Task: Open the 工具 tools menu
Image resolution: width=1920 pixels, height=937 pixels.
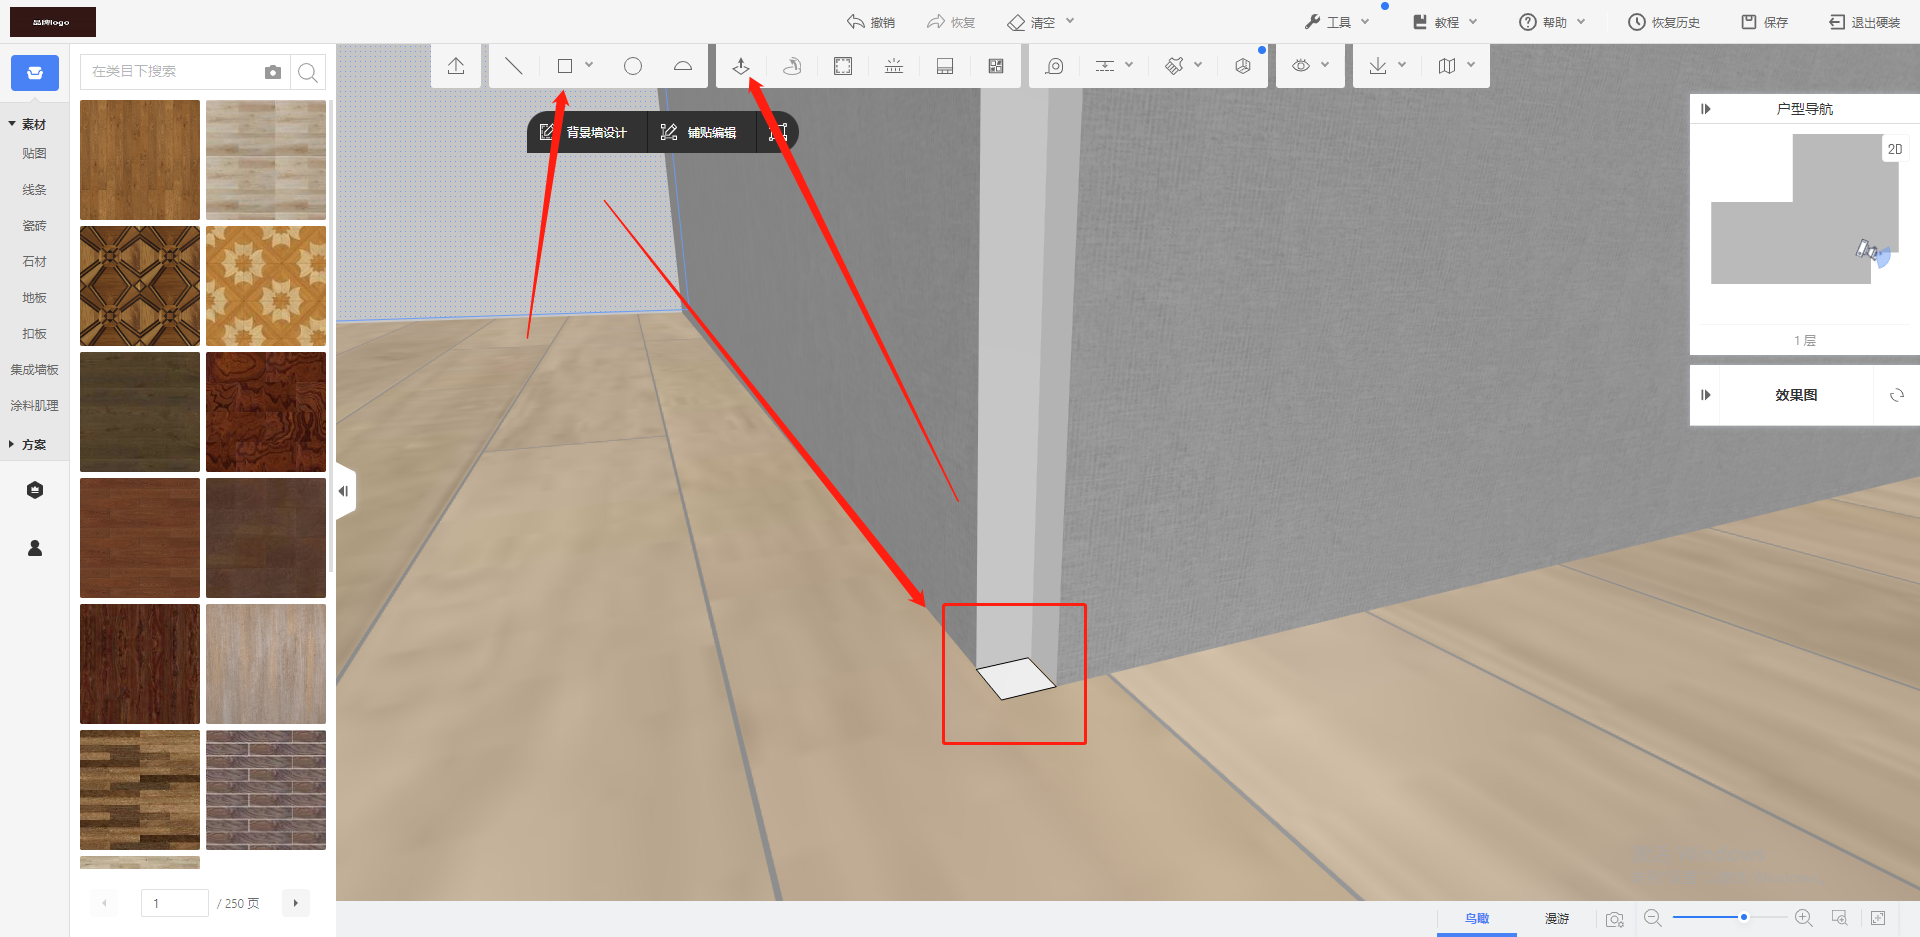Action: click(1337, 22)
